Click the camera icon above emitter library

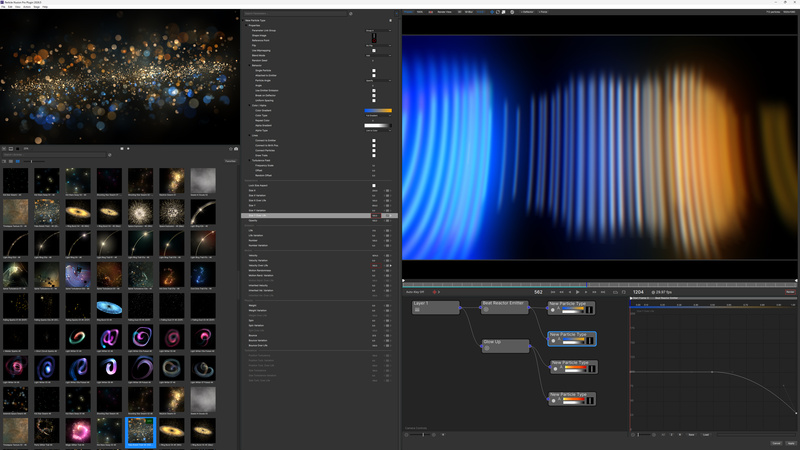point(236,149)
